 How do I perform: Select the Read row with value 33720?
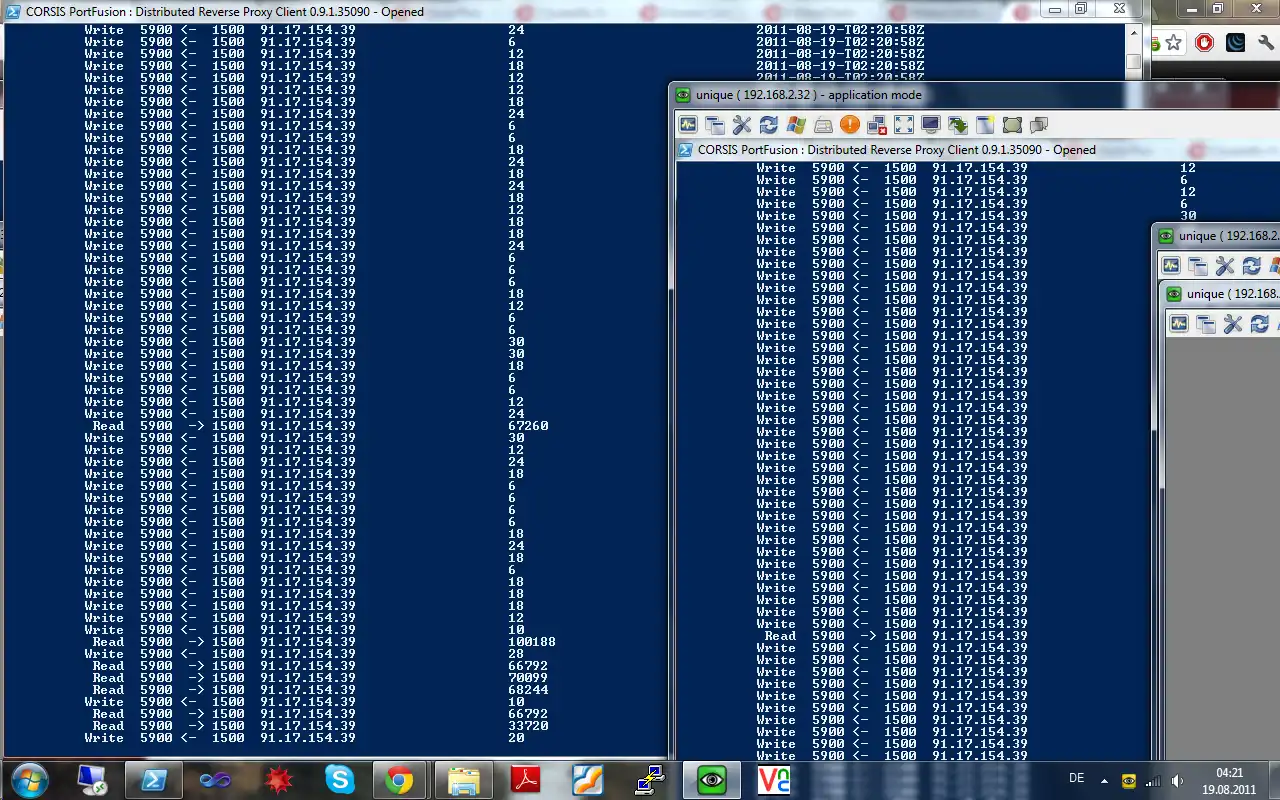point(320,726)
